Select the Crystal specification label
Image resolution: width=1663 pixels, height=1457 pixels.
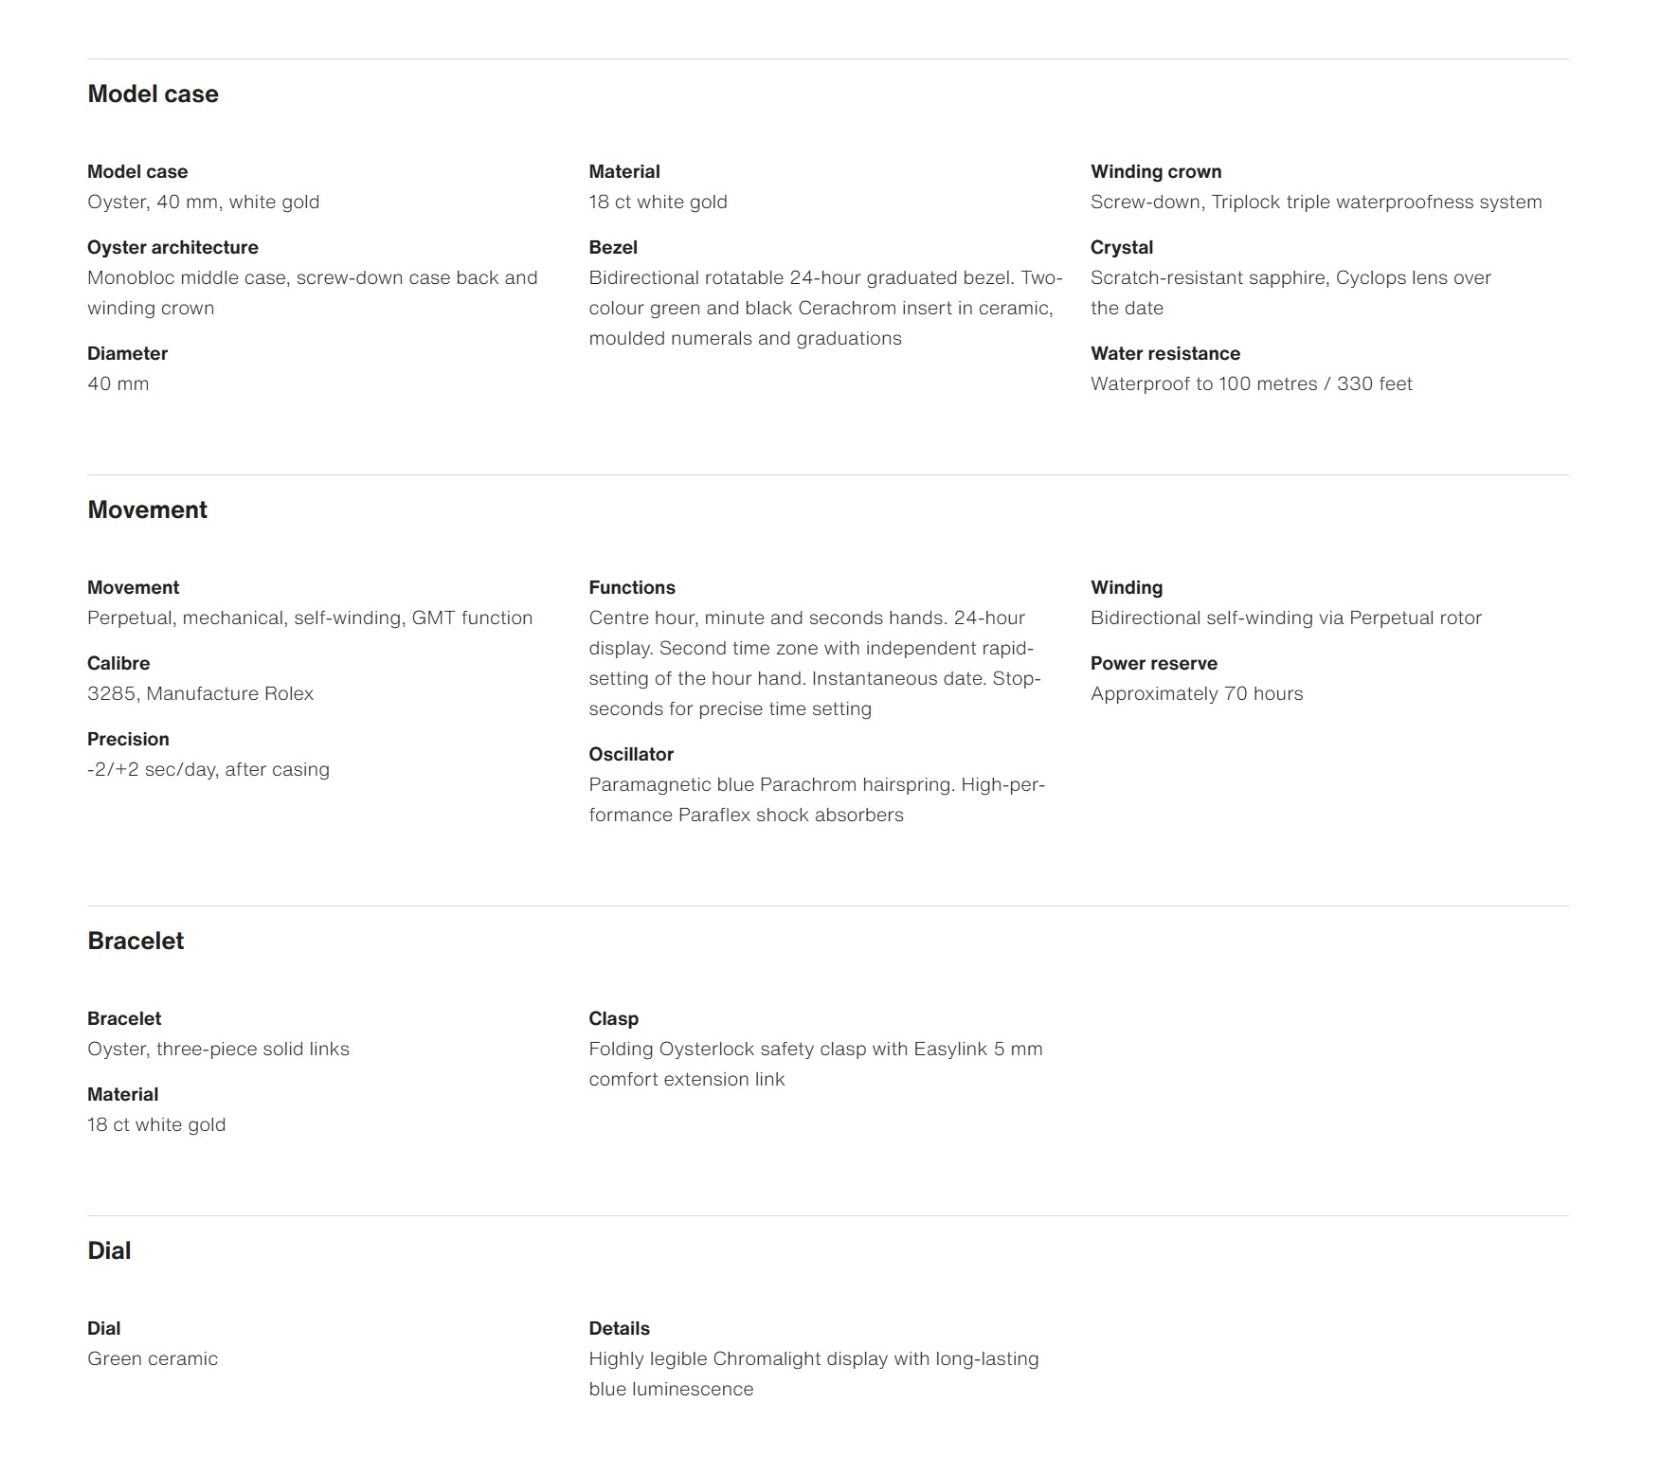1121,247
